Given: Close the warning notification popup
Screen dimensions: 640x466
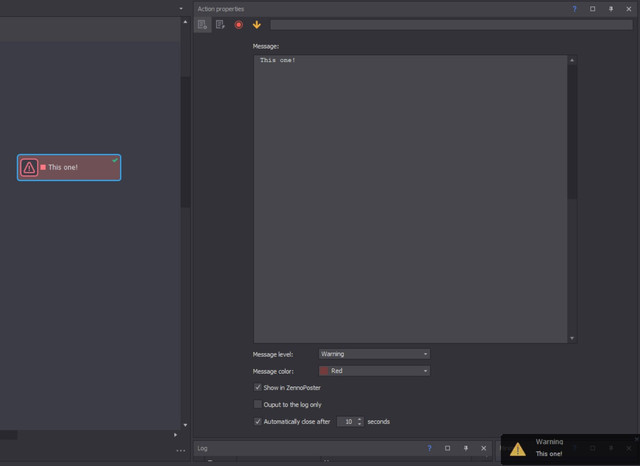Looking at the screenshot, I should (636, 439).
